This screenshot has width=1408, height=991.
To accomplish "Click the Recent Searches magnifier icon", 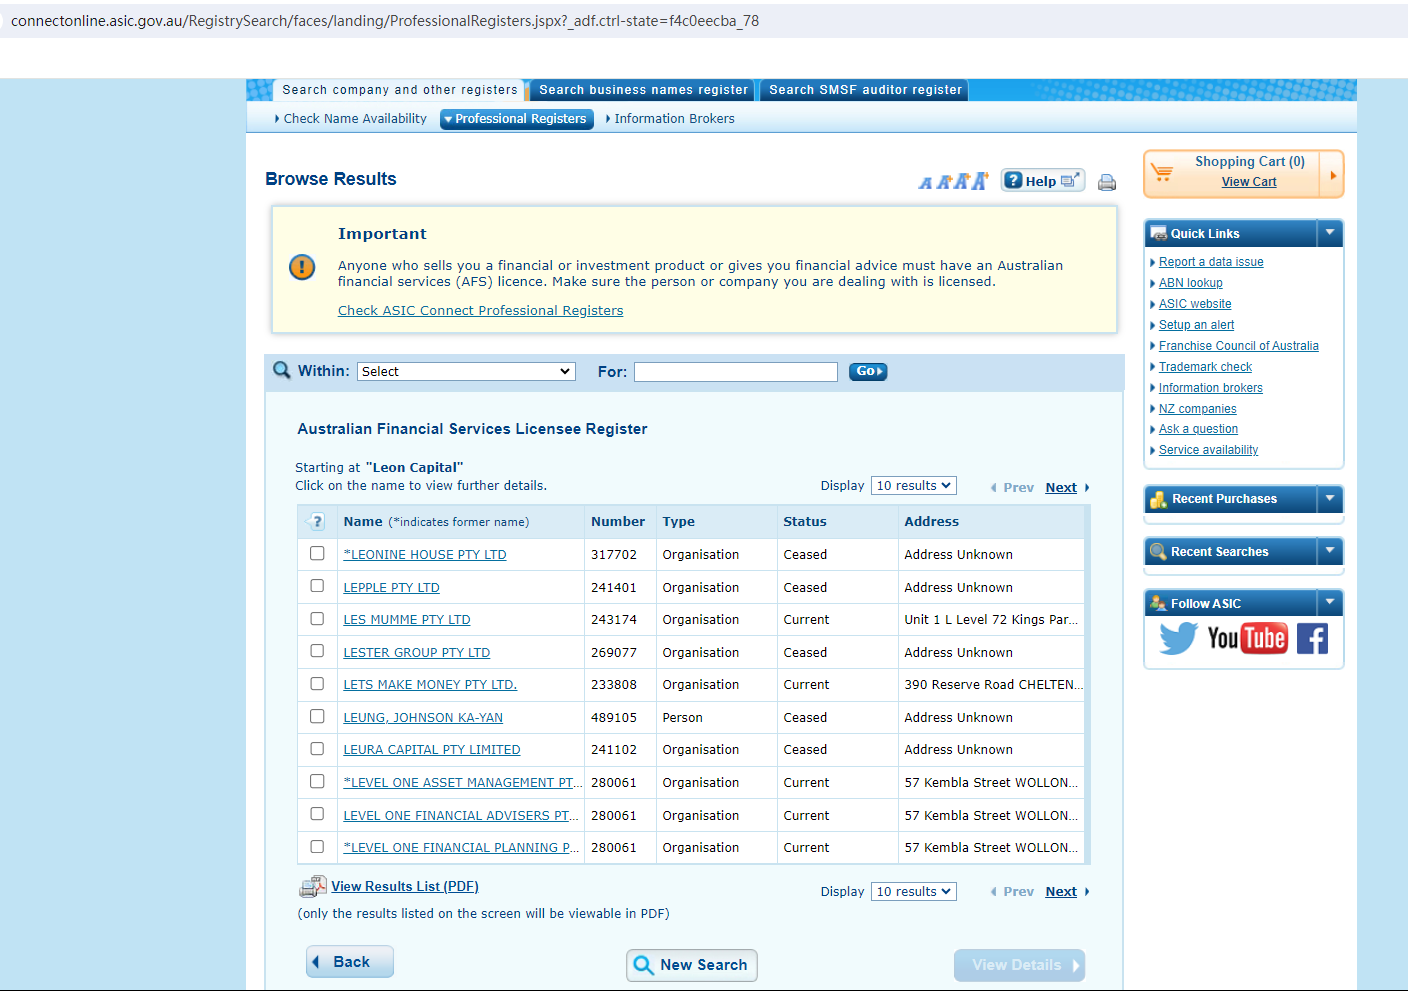I will [x=1158, y=552].
